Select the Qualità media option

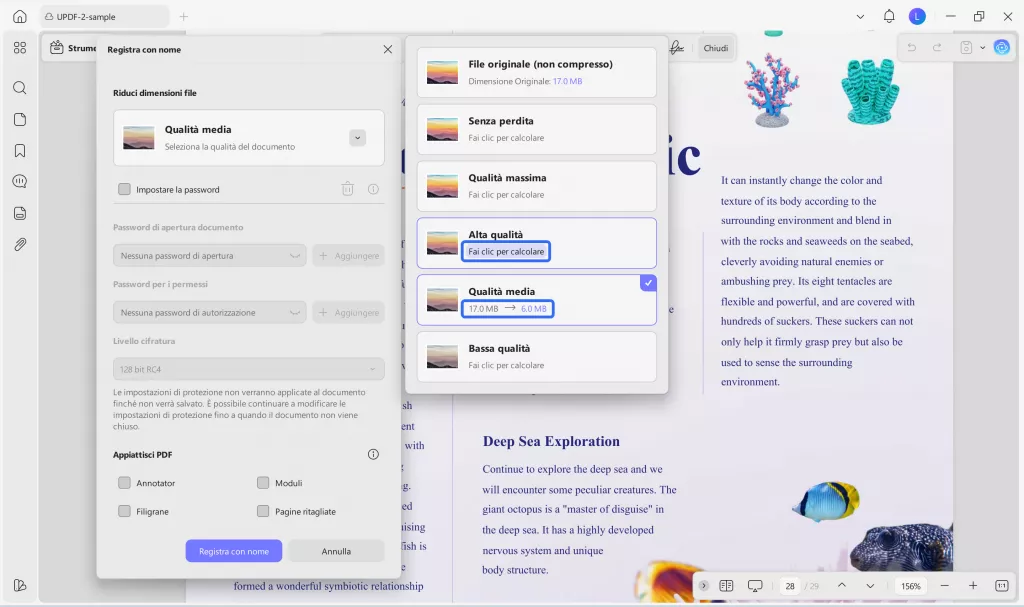pos(537,300)
